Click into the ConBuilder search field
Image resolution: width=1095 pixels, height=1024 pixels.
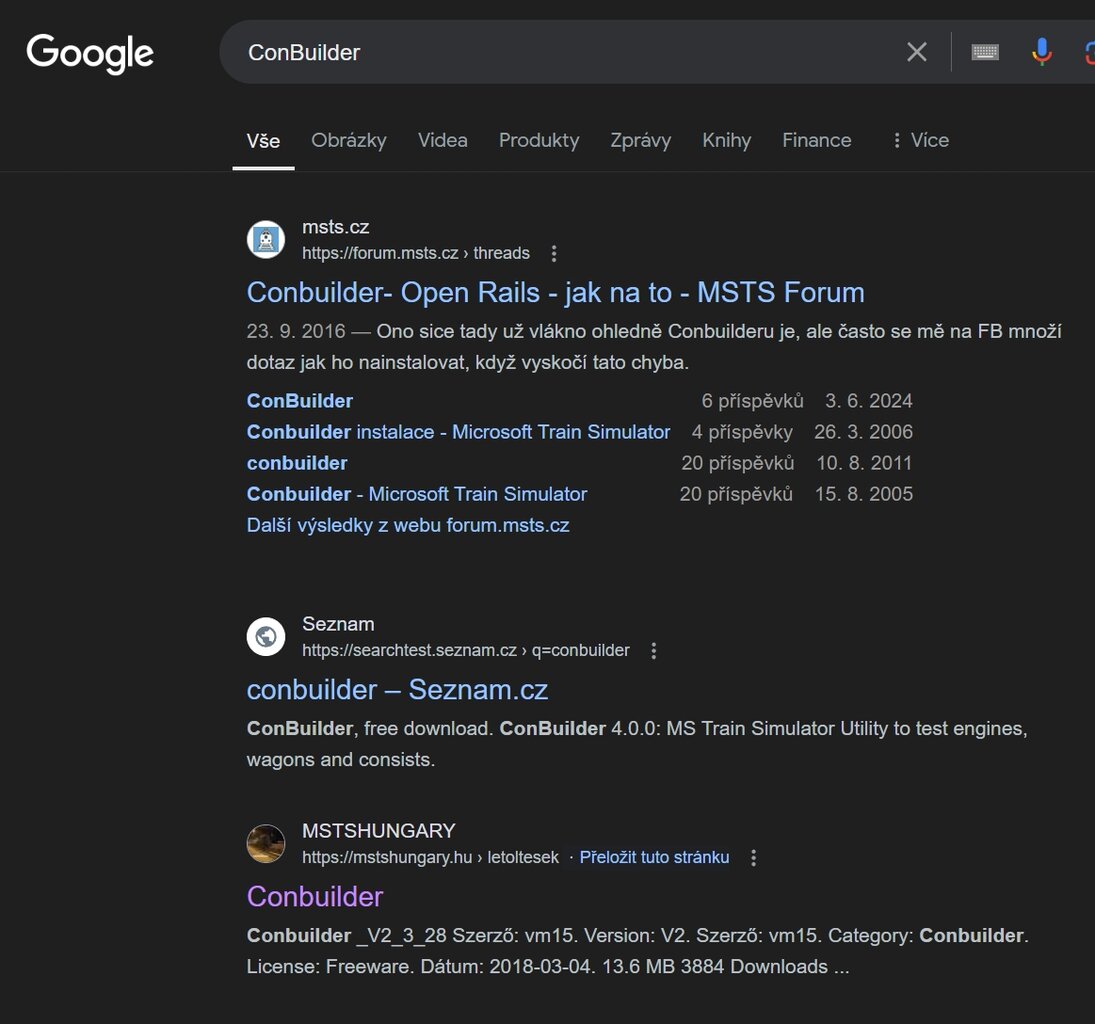pyautogui.click(x=560, y=52)
